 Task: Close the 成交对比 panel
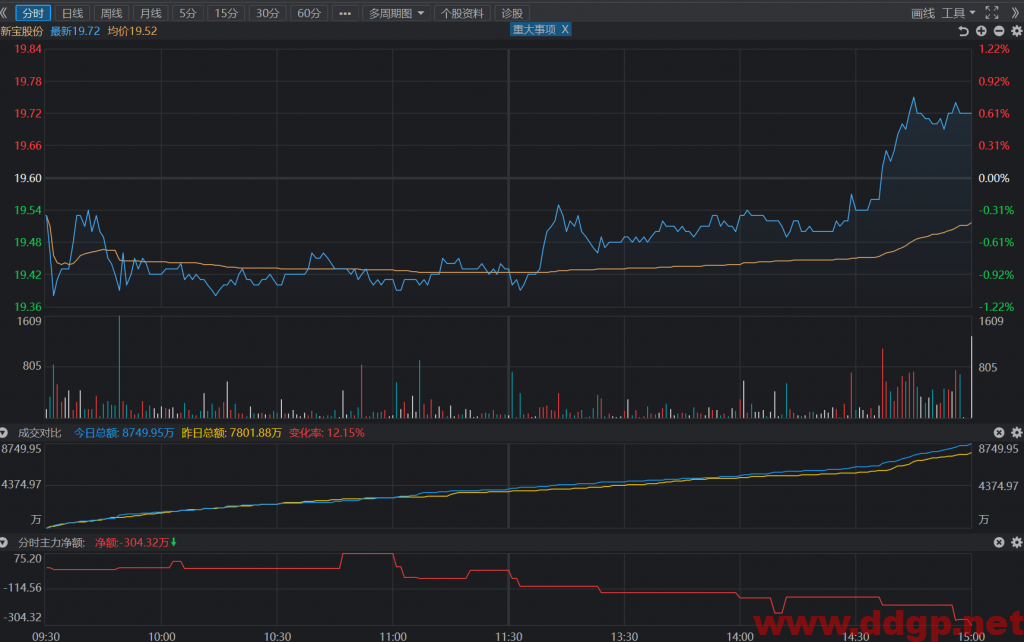(x=999, y=432)
